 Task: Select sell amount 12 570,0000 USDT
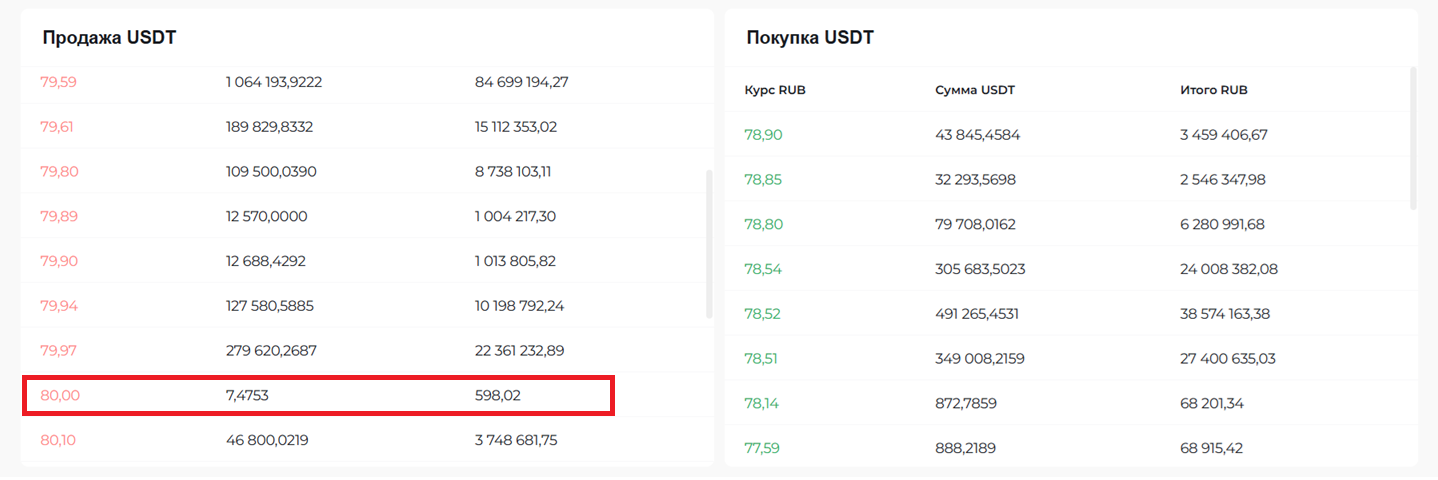click(x=266, y=216)
